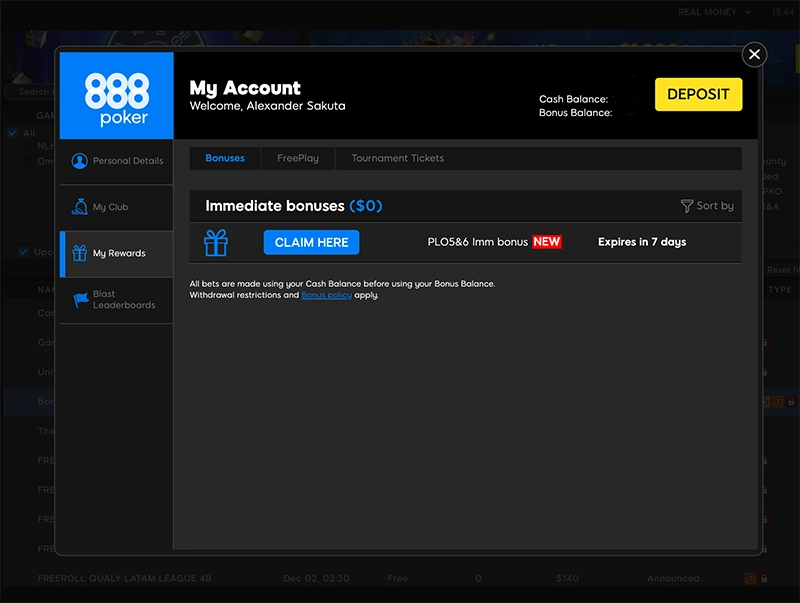Toggle the All checkbox in the lobby
Viewport: 800px width, 603px height.
[x=13, y=133]
